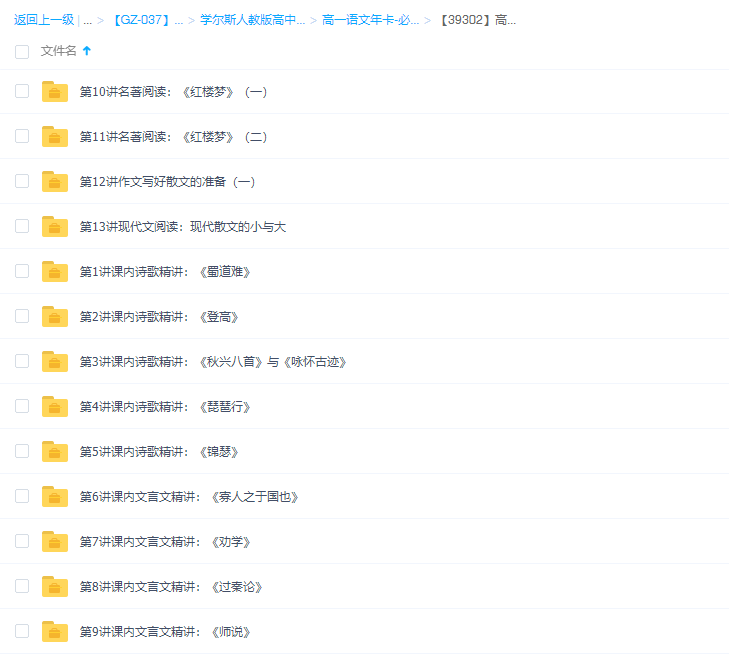Expand the collapsed "..." breadcrumb path

(x=88, y=20)
